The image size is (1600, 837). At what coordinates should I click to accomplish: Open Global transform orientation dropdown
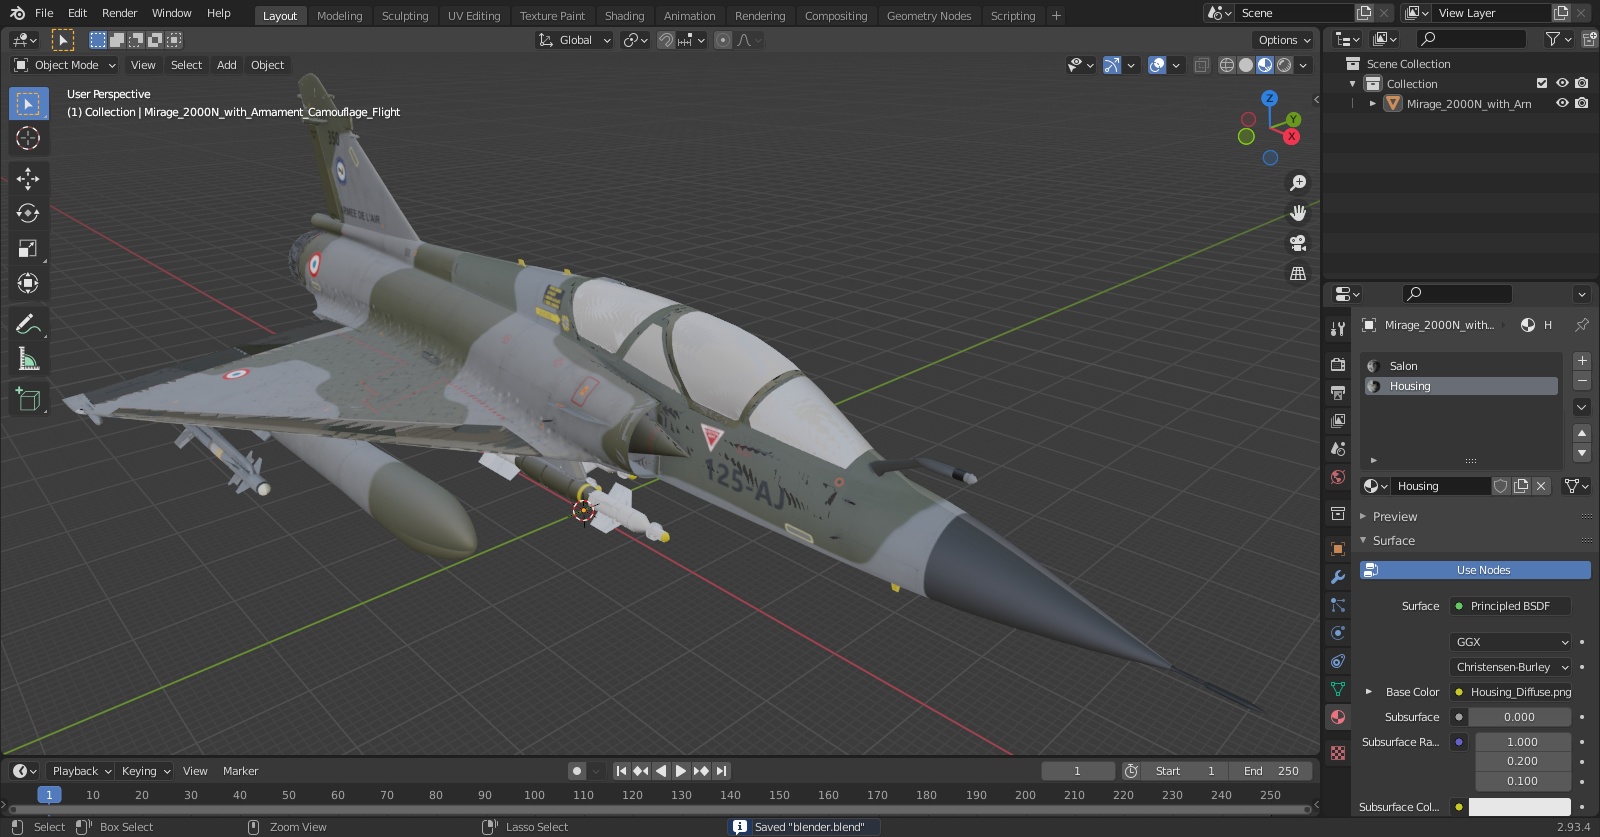pos(574,40)
